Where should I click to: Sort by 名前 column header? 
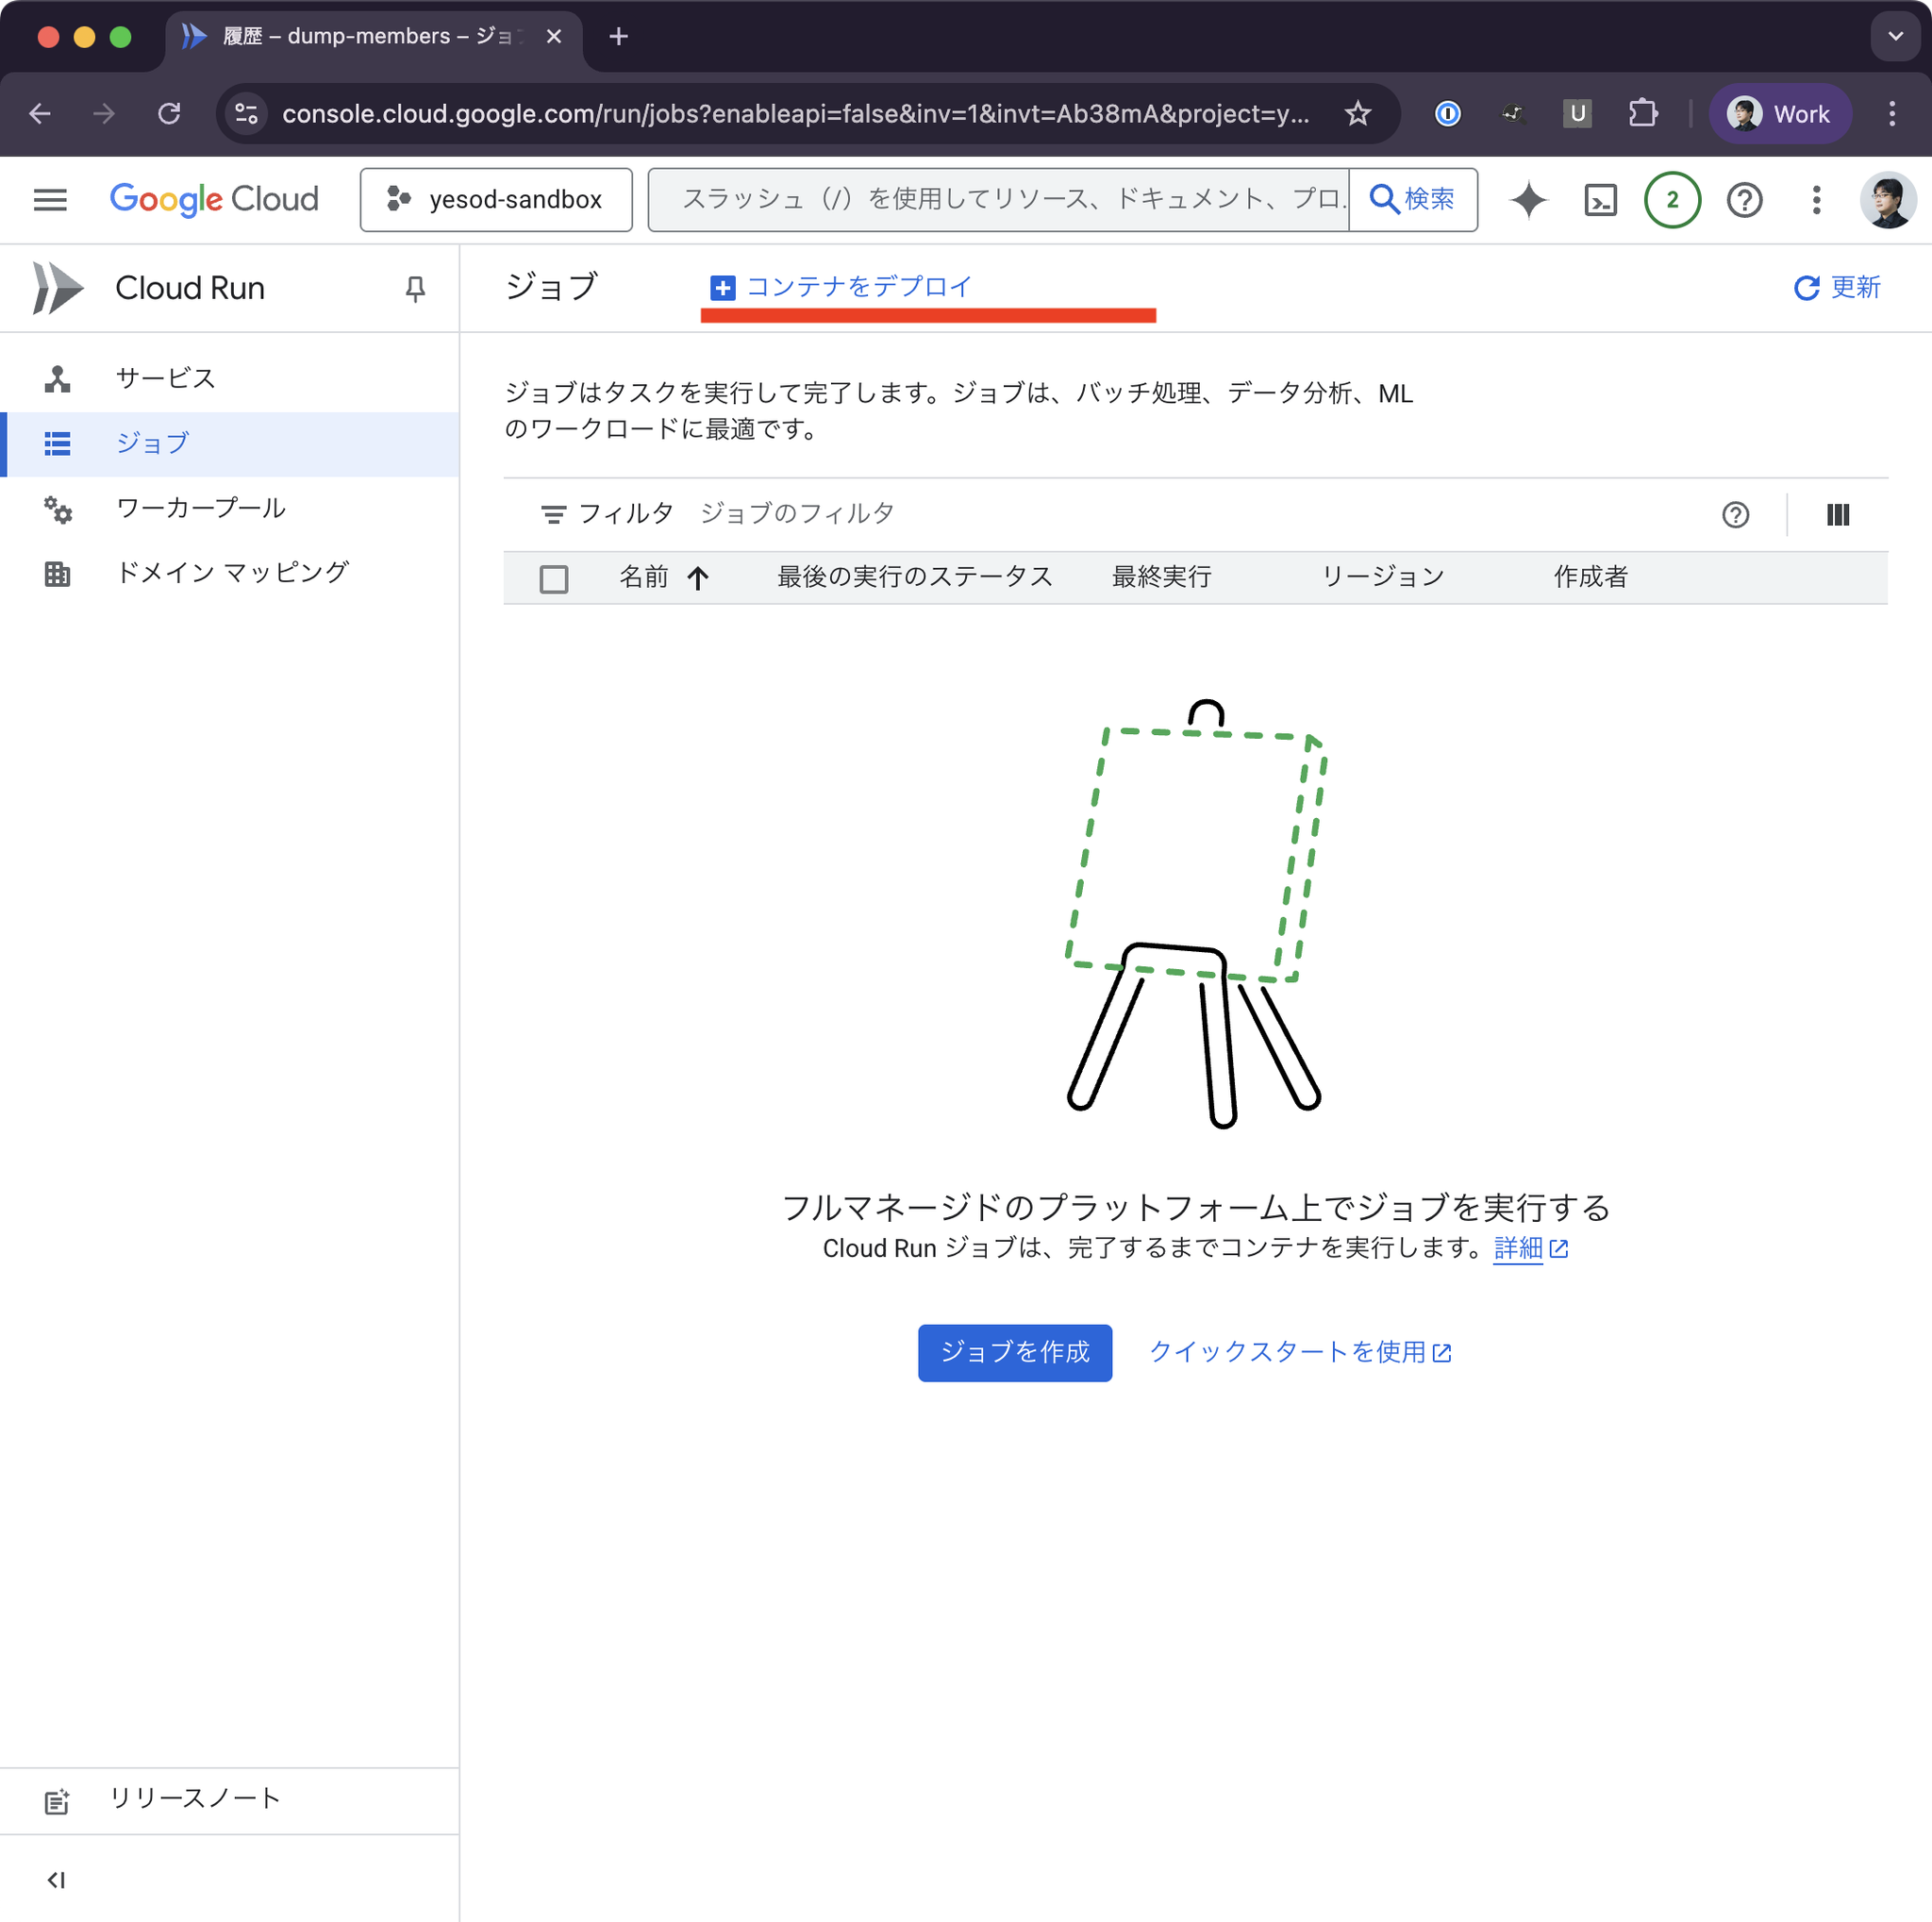click(644, 577)
